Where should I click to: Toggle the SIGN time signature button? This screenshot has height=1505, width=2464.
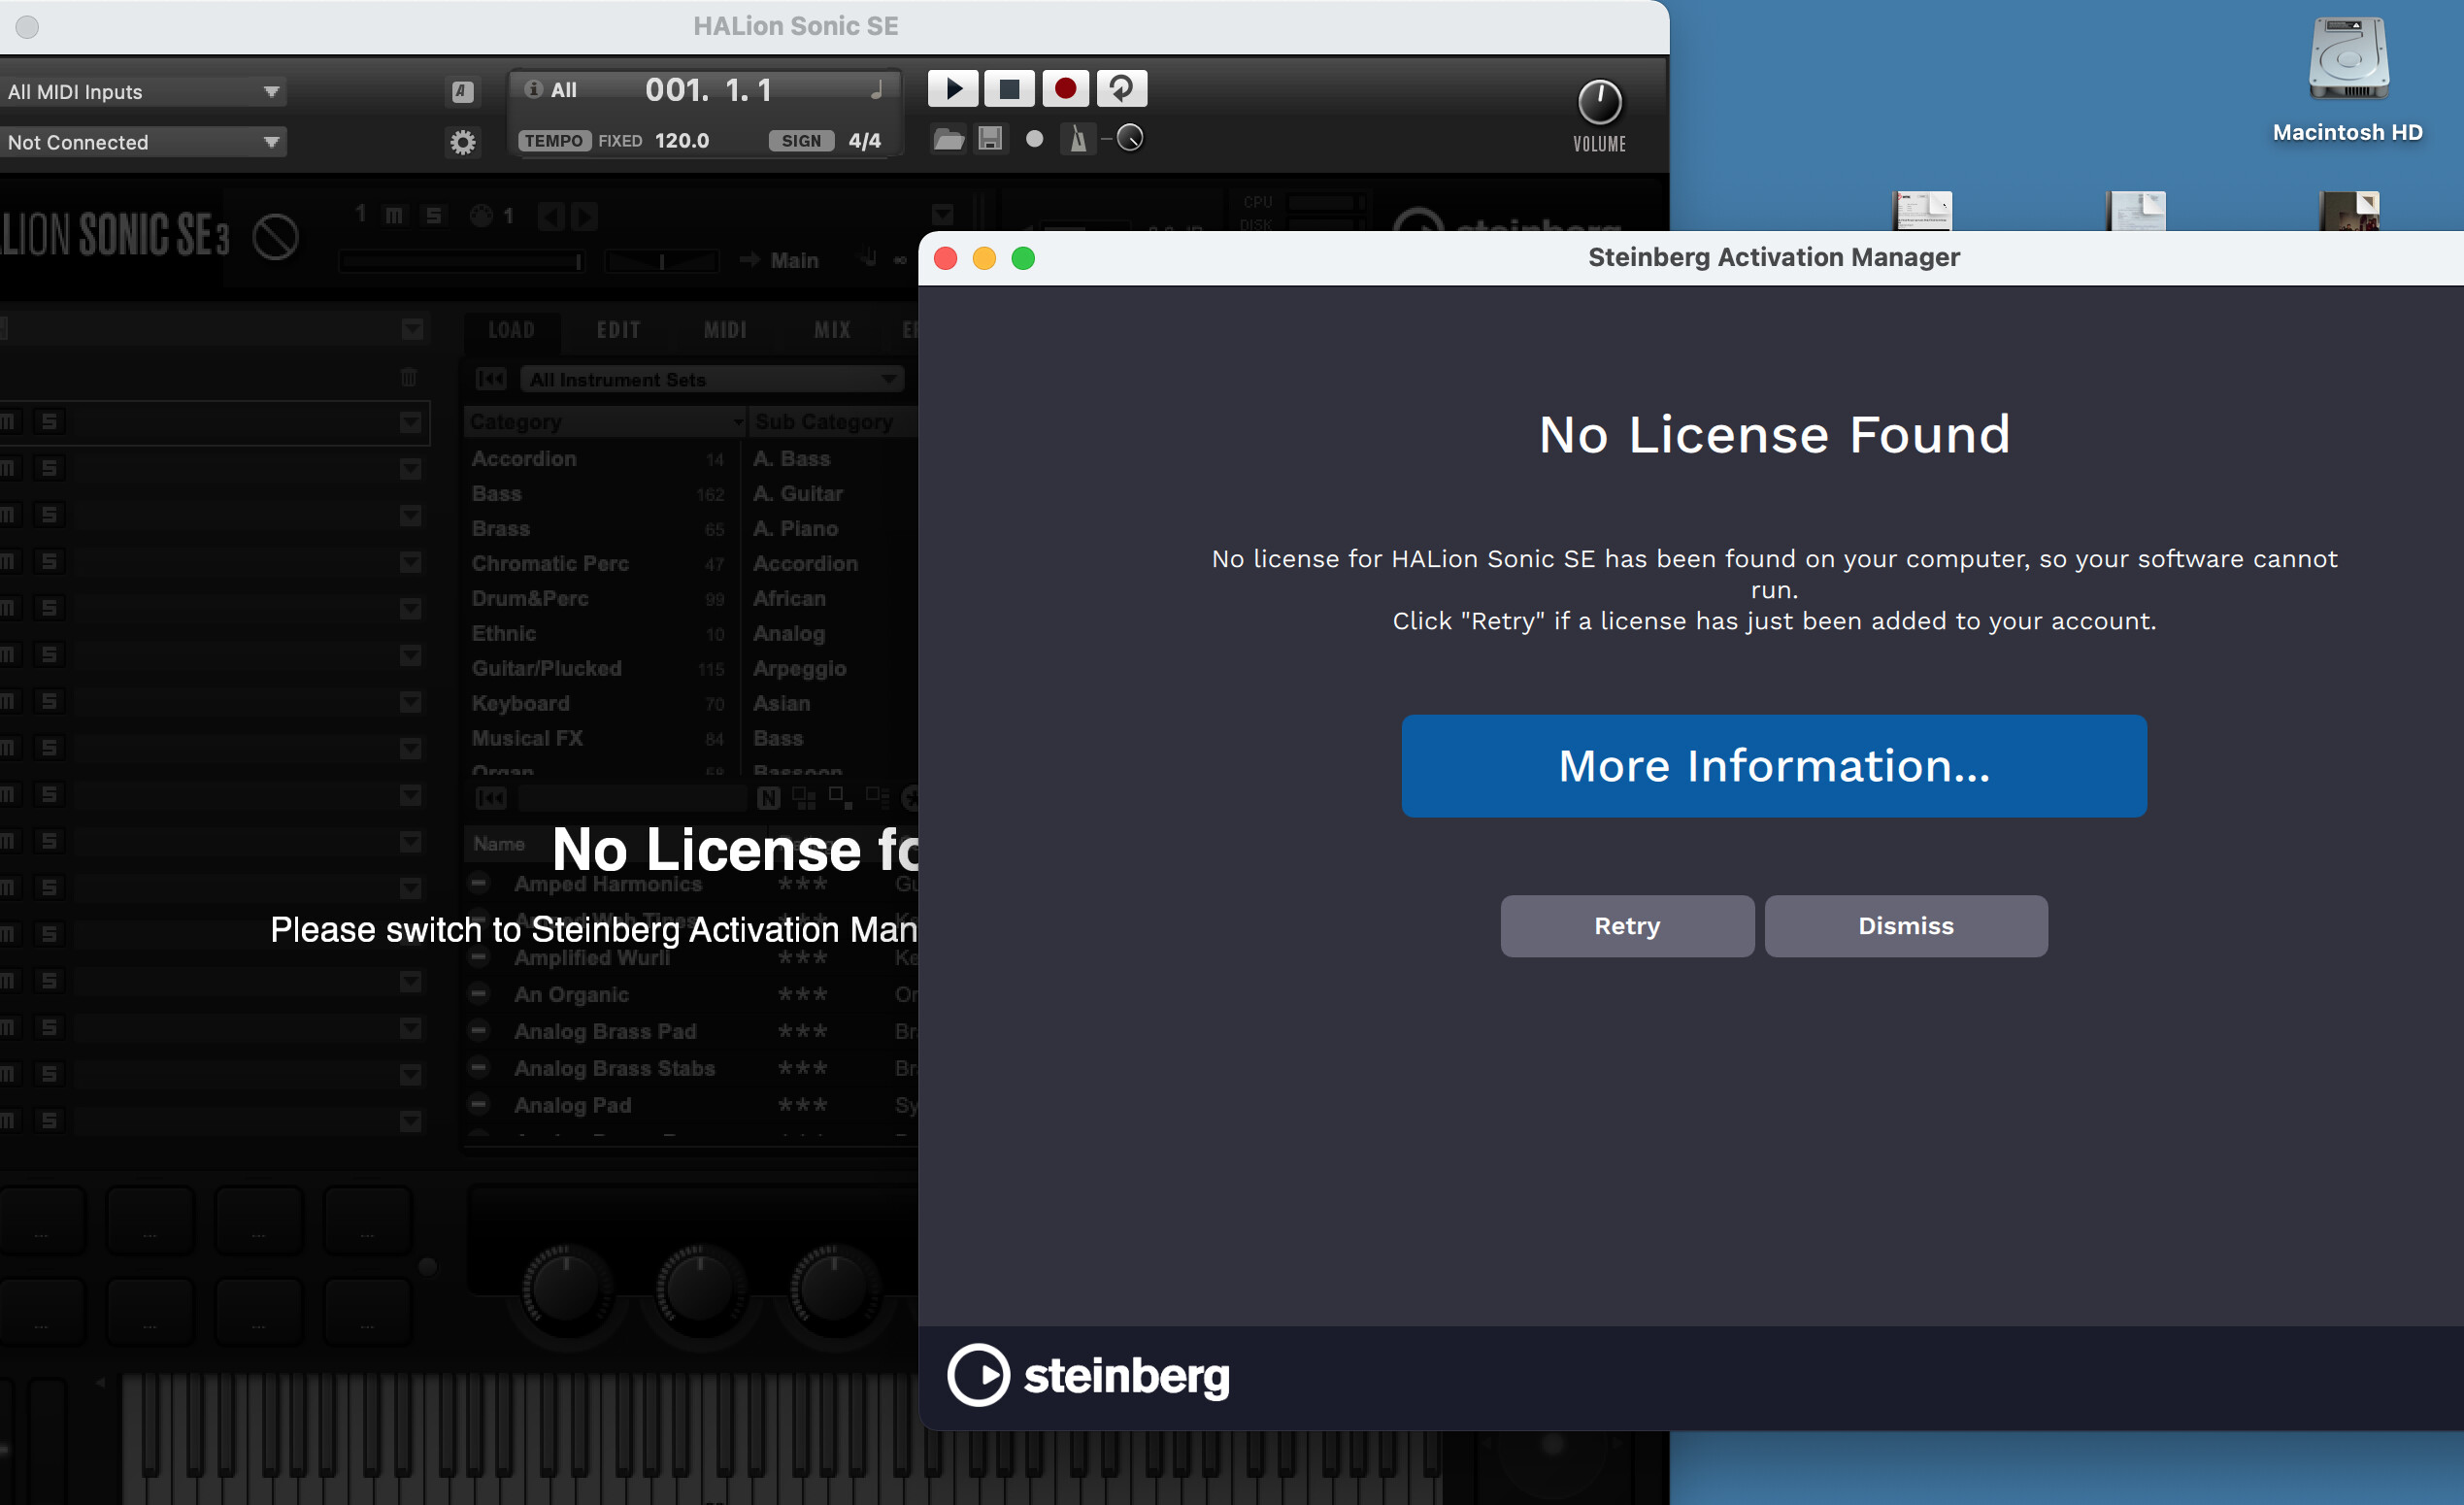tap(801, 141)
